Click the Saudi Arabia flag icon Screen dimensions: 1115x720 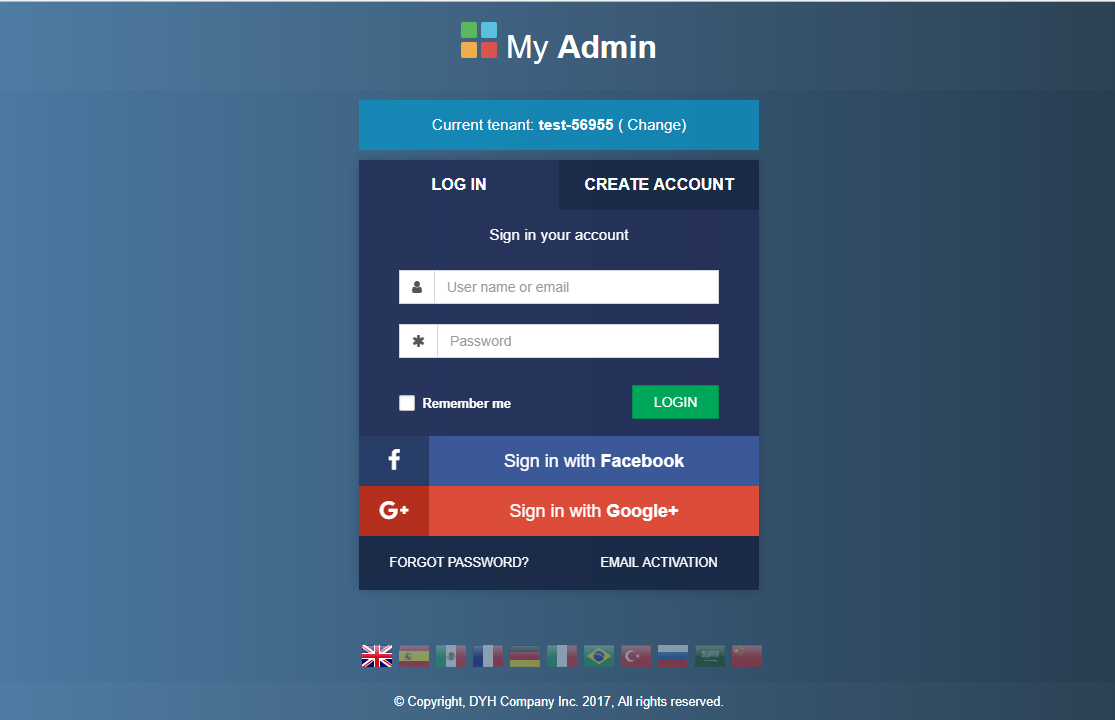710,656
